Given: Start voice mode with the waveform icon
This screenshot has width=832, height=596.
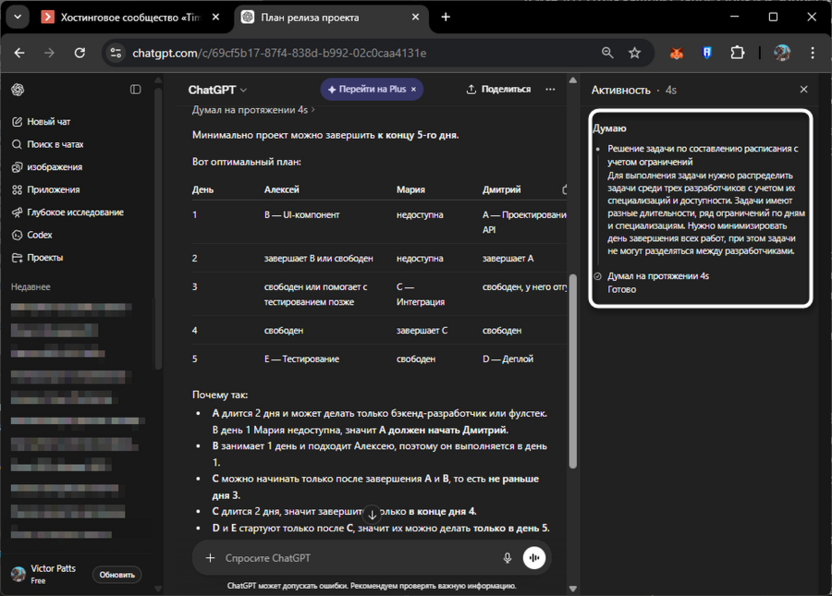Looking at the screenshot, I should tap(534, 558).
